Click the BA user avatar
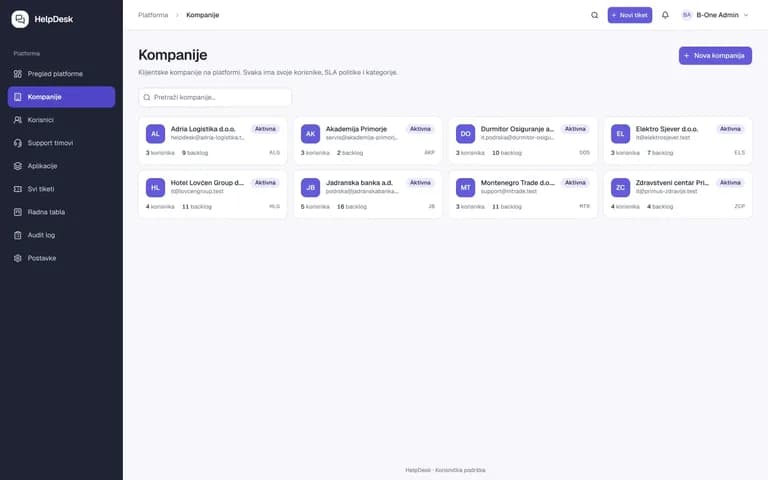The image size is (768, 480). pos(687,15)
